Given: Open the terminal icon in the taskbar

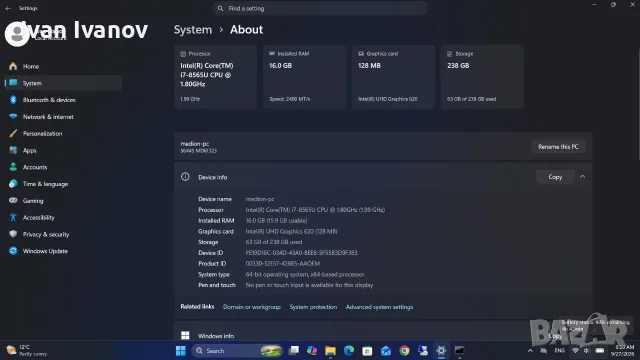Looking at the screenshot, I should pyautogui.click(x=459, y=351).
